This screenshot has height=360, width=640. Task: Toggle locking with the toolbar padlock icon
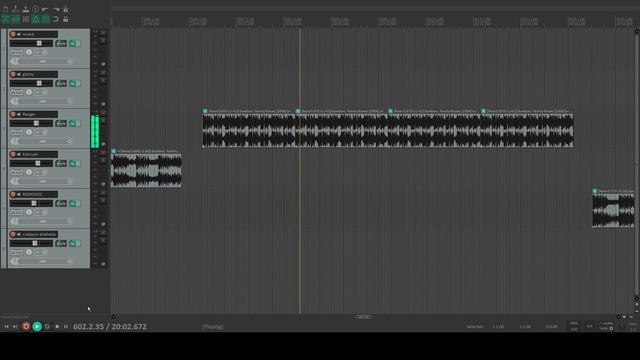click(x=66, y=19)
